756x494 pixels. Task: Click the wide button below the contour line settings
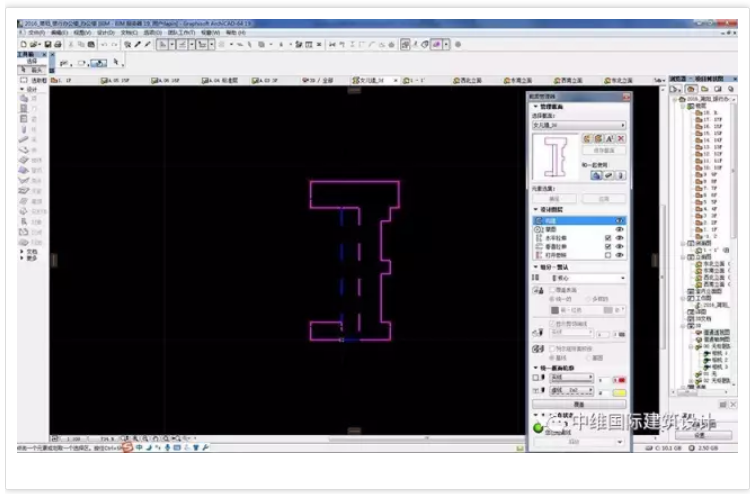(579, 404)
